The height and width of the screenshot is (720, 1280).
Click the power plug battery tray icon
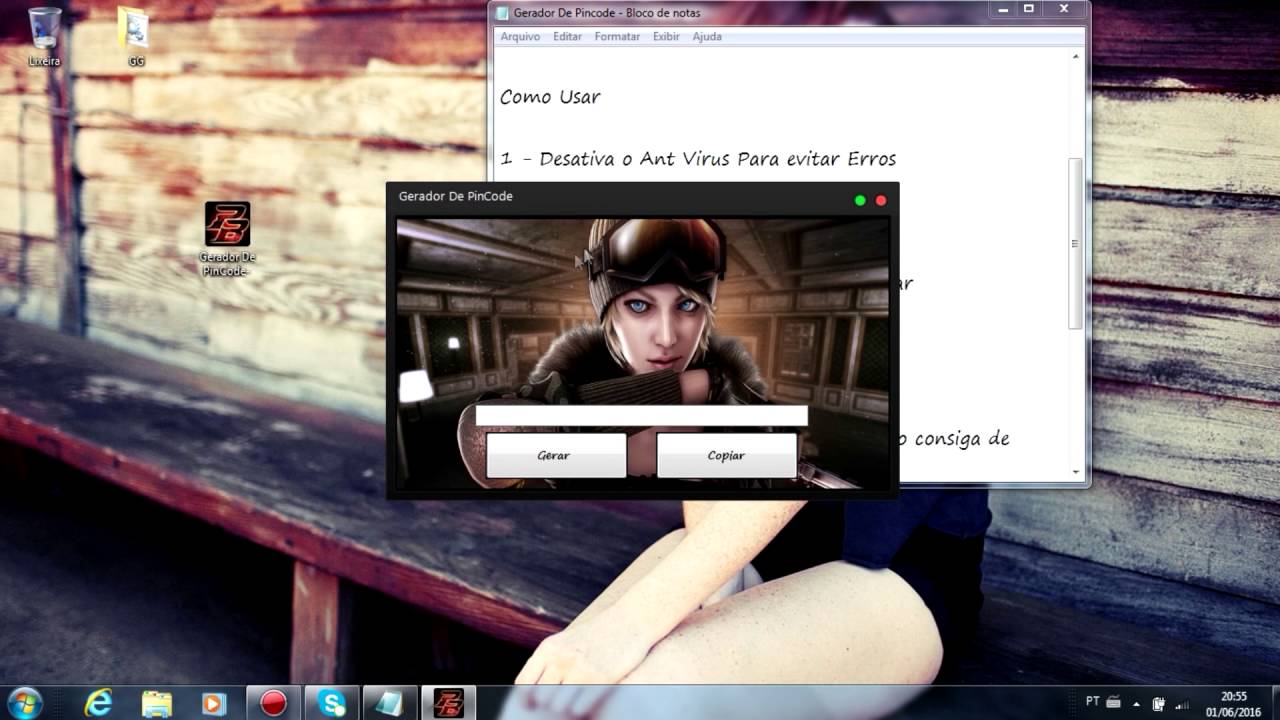(1160, 703)
